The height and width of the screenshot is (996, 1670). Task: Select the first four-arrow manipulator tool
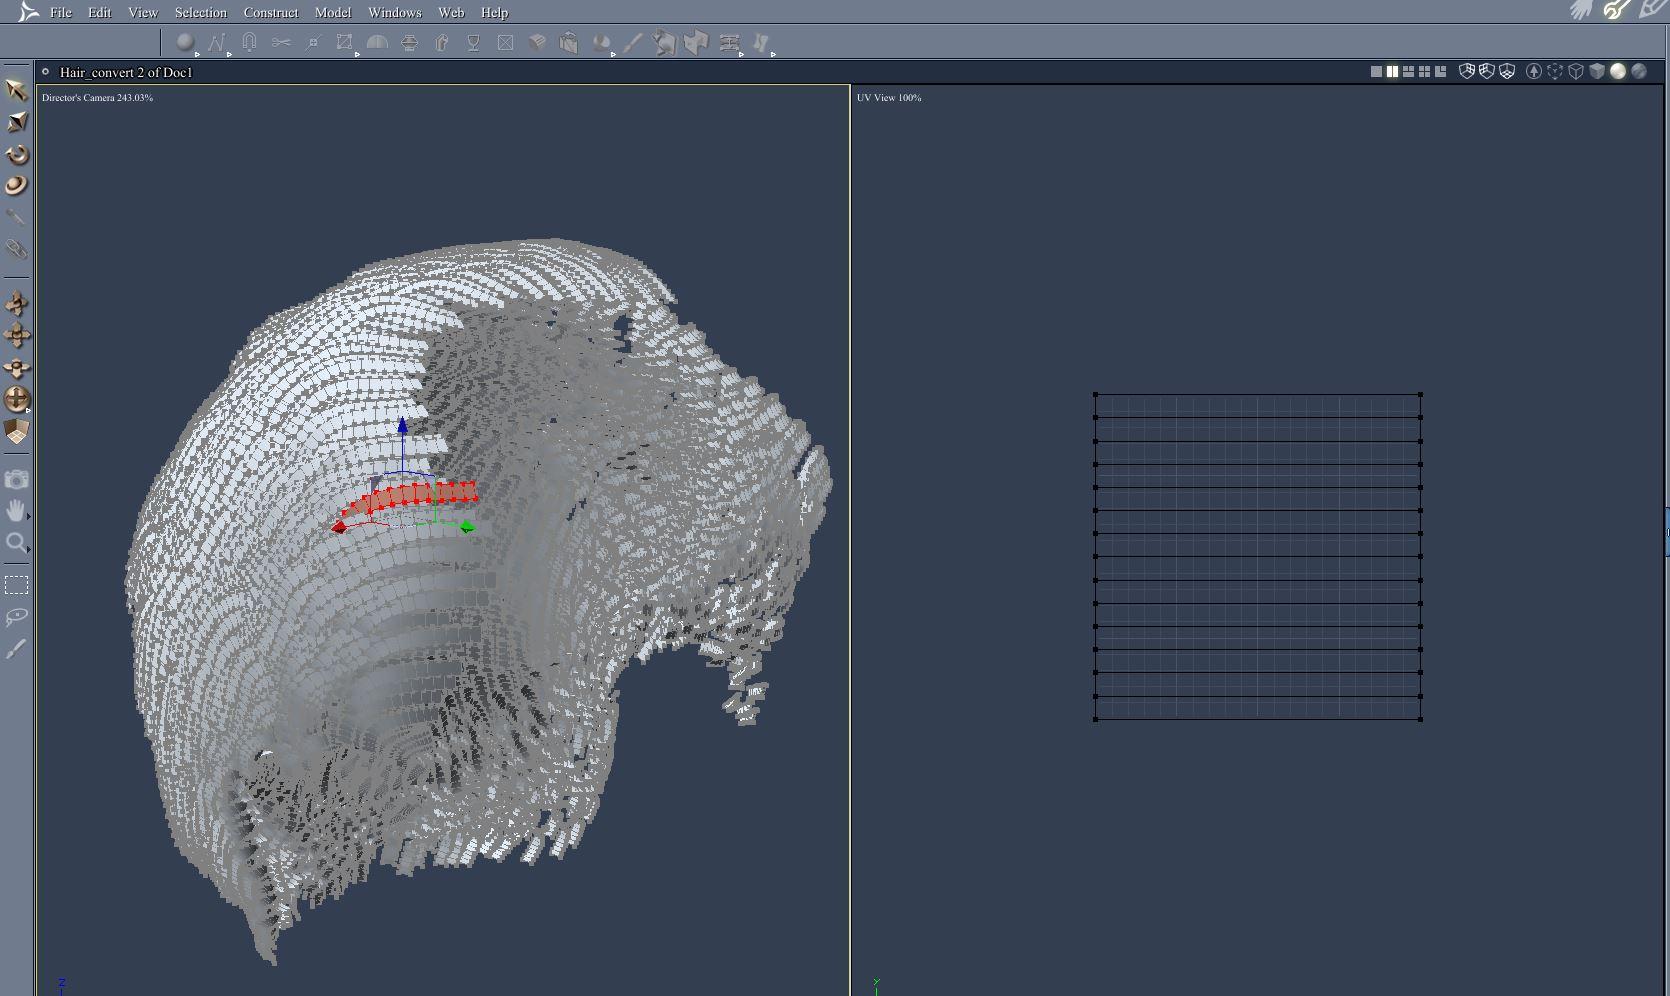click(x=16, y=303)
